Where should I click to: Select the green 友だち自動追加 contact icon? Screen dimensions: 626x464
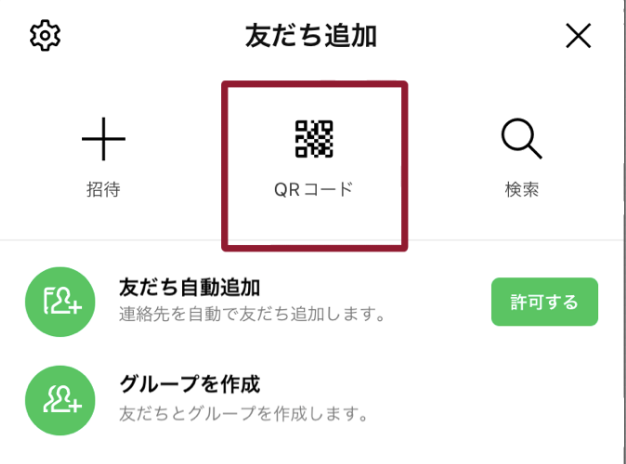(60, 302)
